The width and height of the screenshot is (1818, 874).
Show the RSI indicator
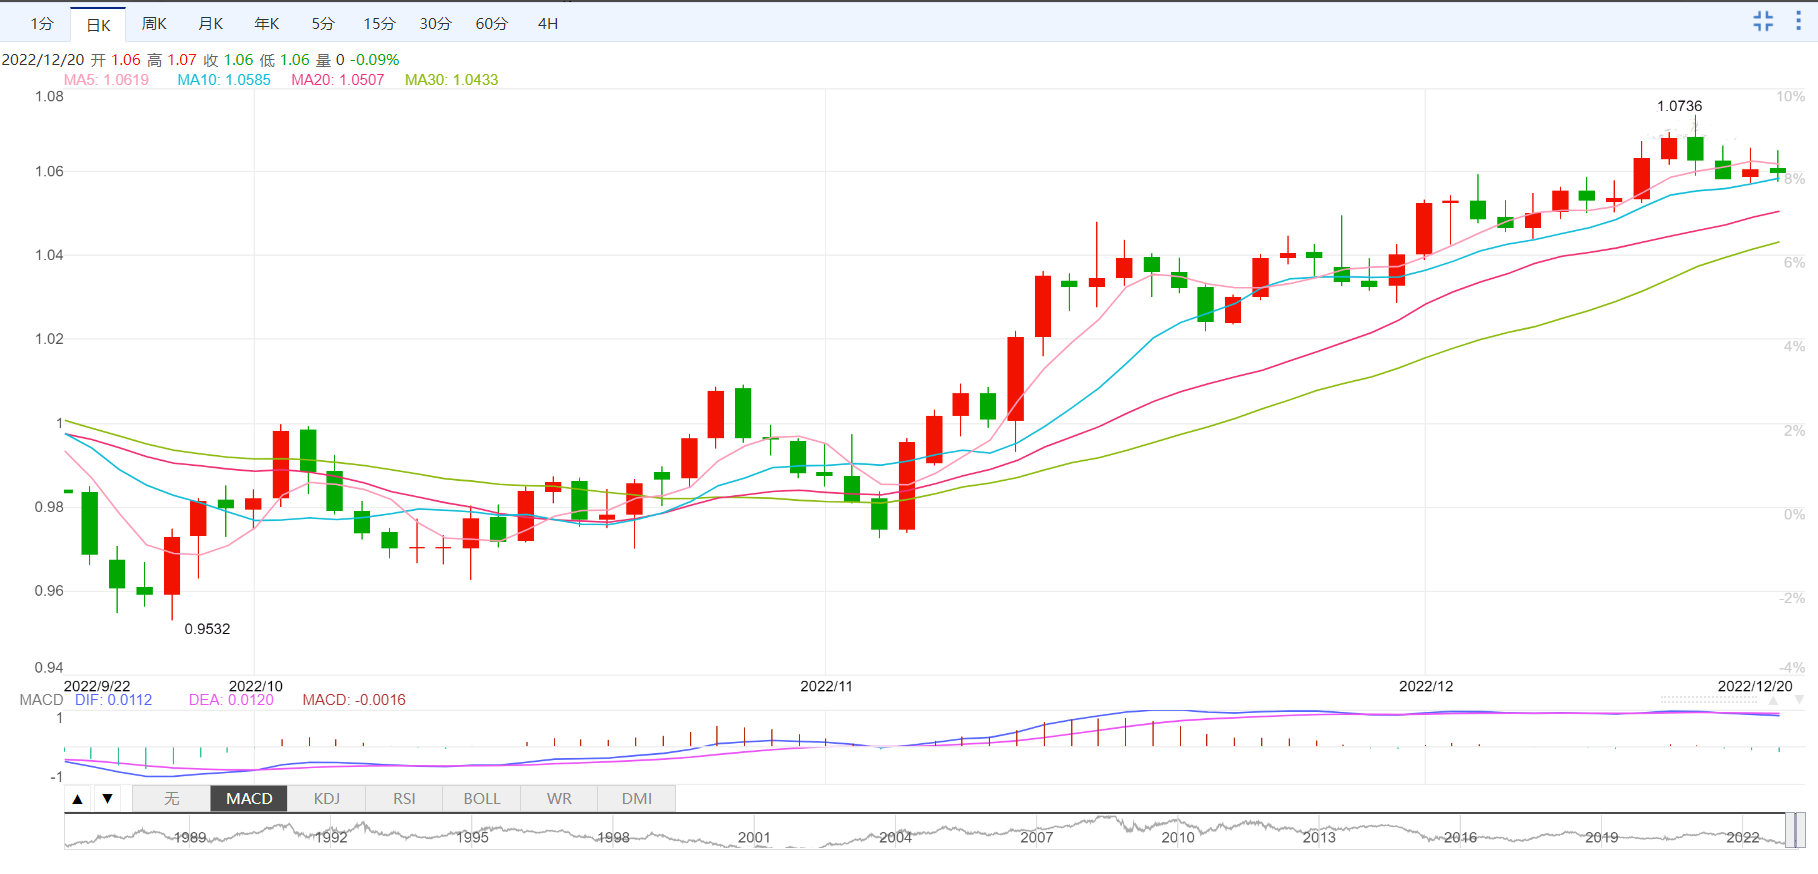[x=404, y=799]
